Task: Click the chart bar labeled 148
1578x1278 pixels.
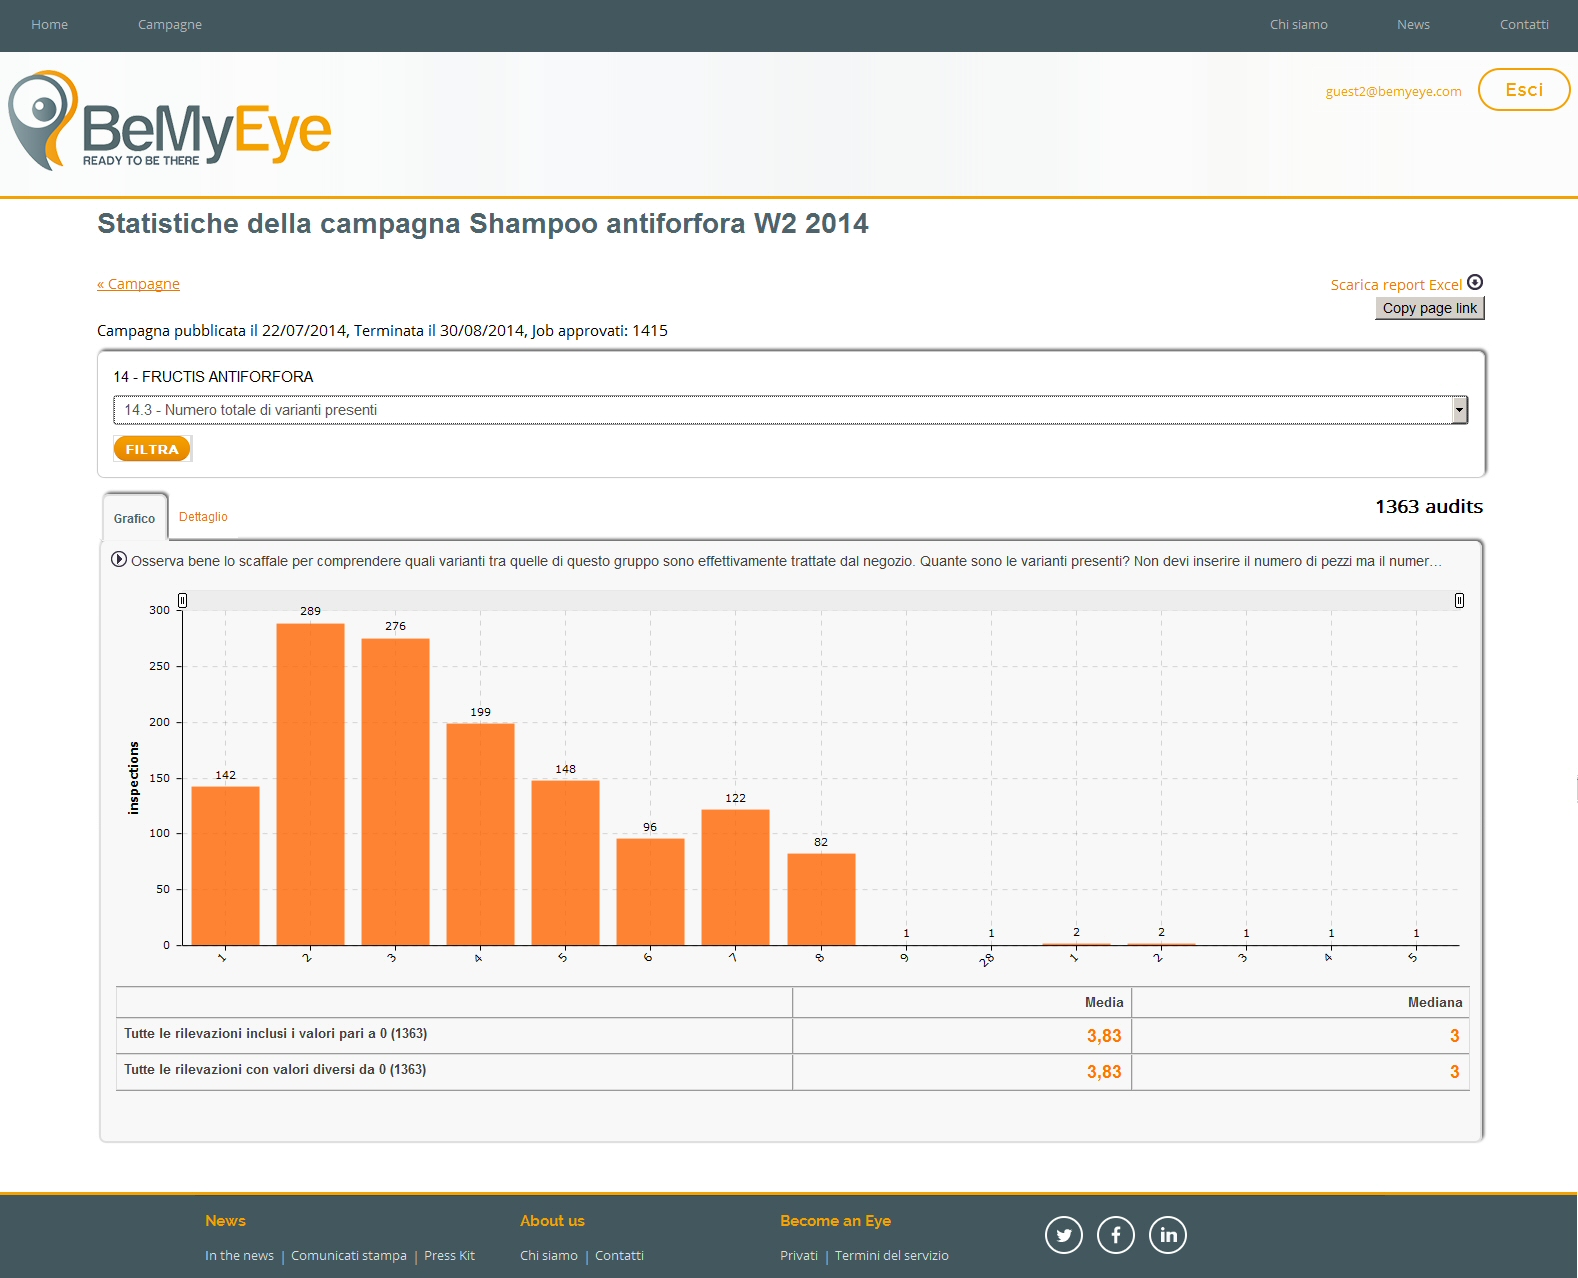Action: [x=565, y=862]
